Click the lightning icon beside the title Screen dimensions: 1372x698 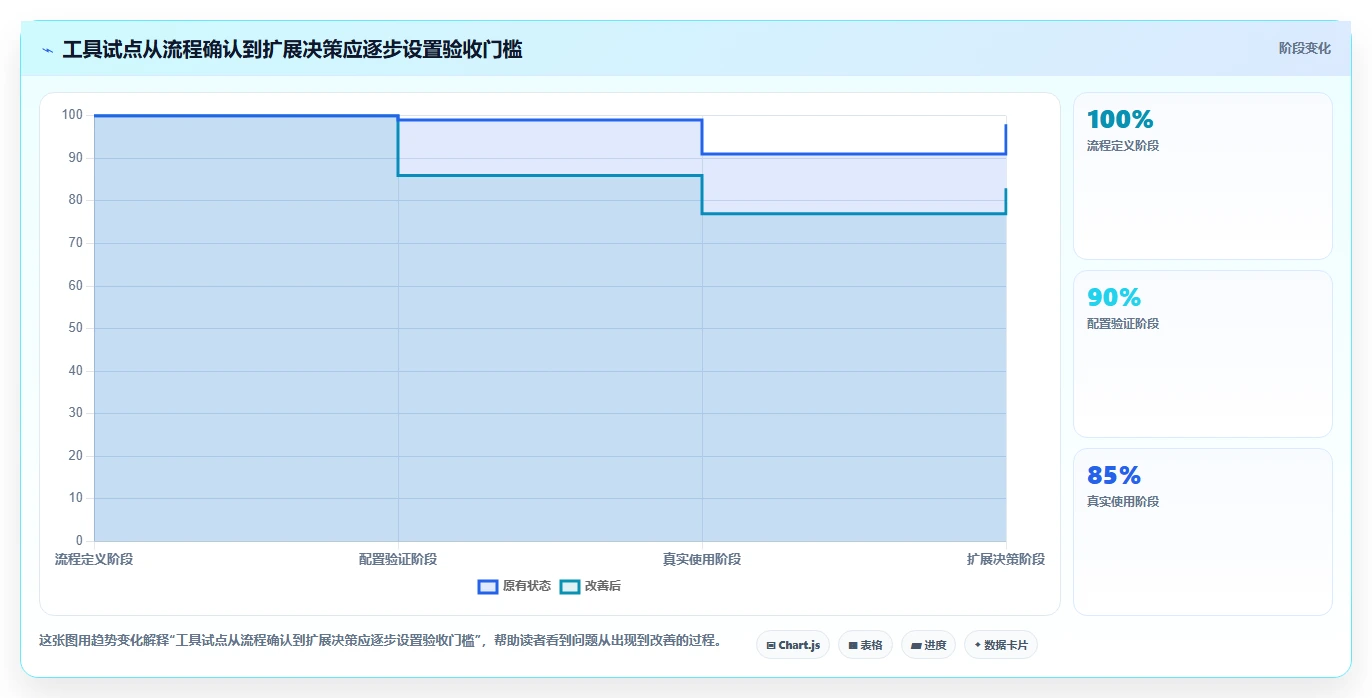[48, 50]
